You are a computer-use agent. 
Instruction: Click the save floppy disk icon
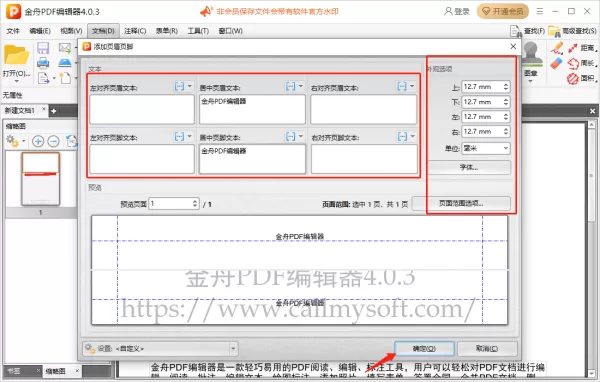pyautogui.click(x=43, y=48)
